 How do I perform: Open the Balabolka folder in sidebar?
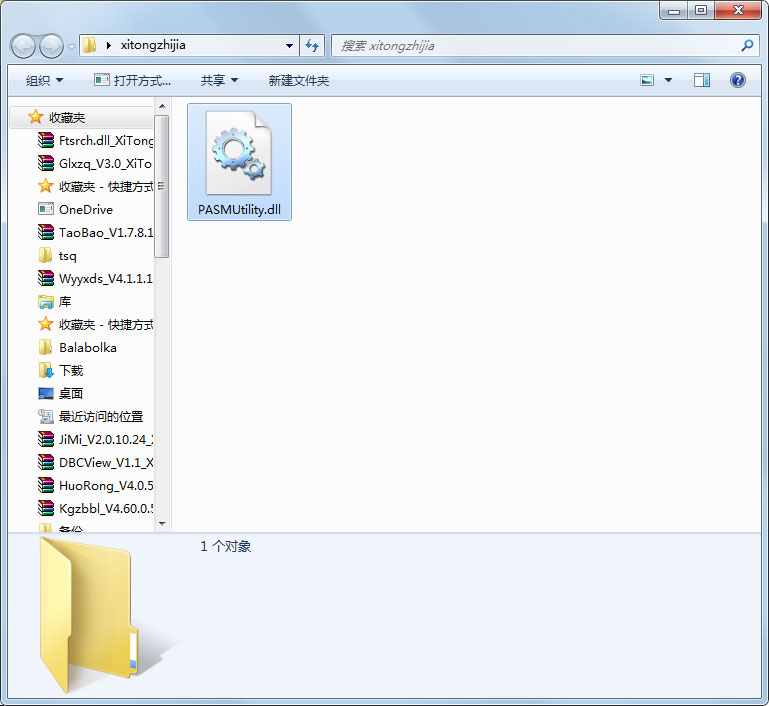click(87, 348)
